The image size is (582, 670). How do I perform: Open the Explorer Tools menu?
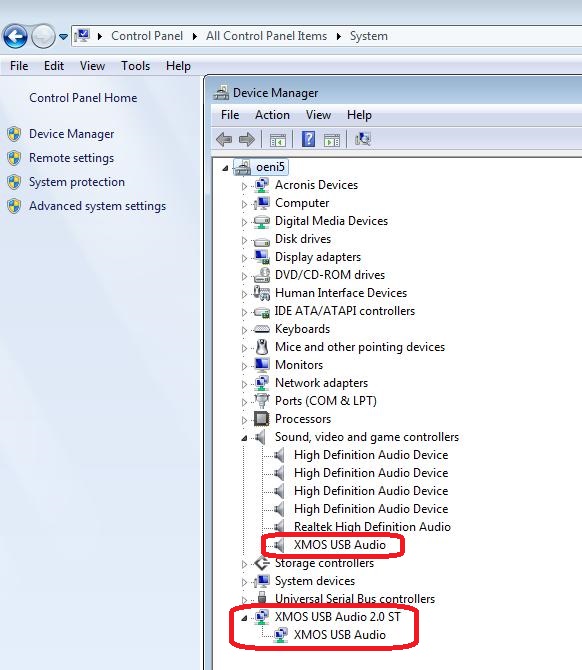[x=135, y=66]
